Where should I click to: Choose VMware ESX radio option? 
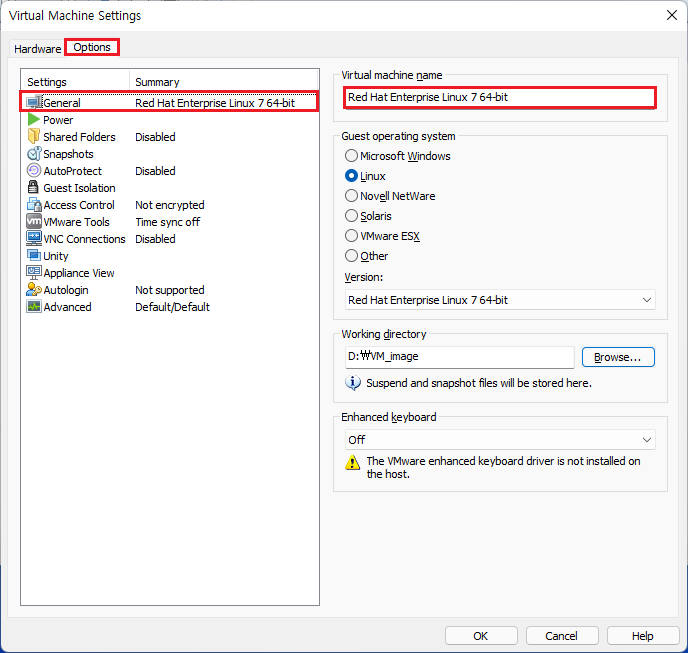point(351,236)
